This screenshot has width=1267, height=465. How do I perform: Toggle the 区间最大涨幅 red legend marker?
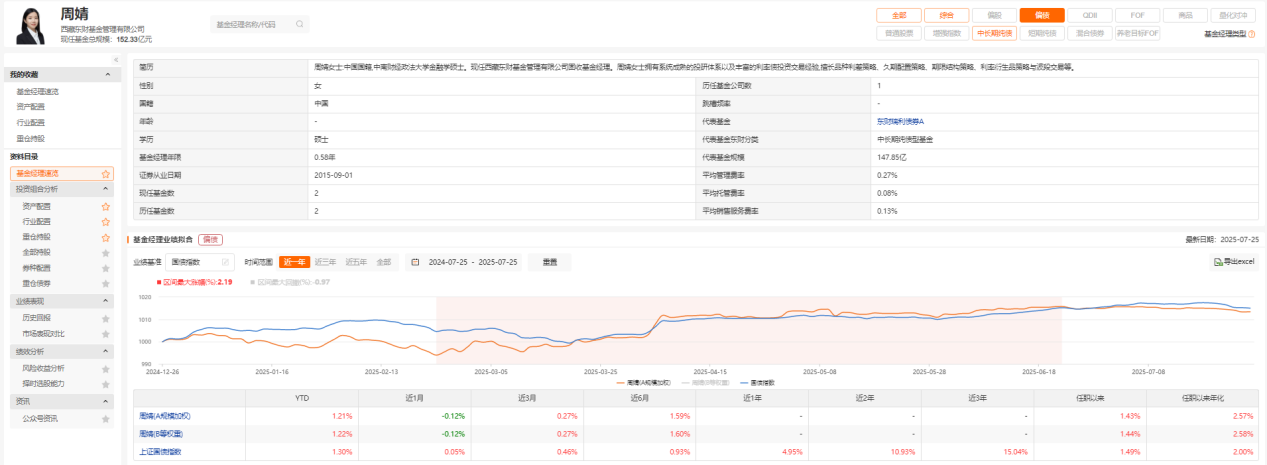click(x=158, y=283)
